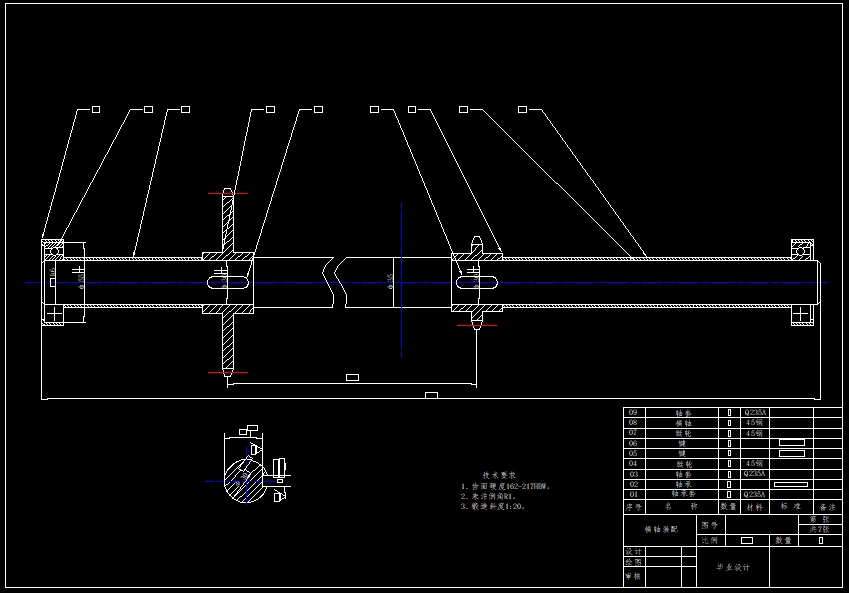Click the 共7张 sheet count text

(819, 530)
